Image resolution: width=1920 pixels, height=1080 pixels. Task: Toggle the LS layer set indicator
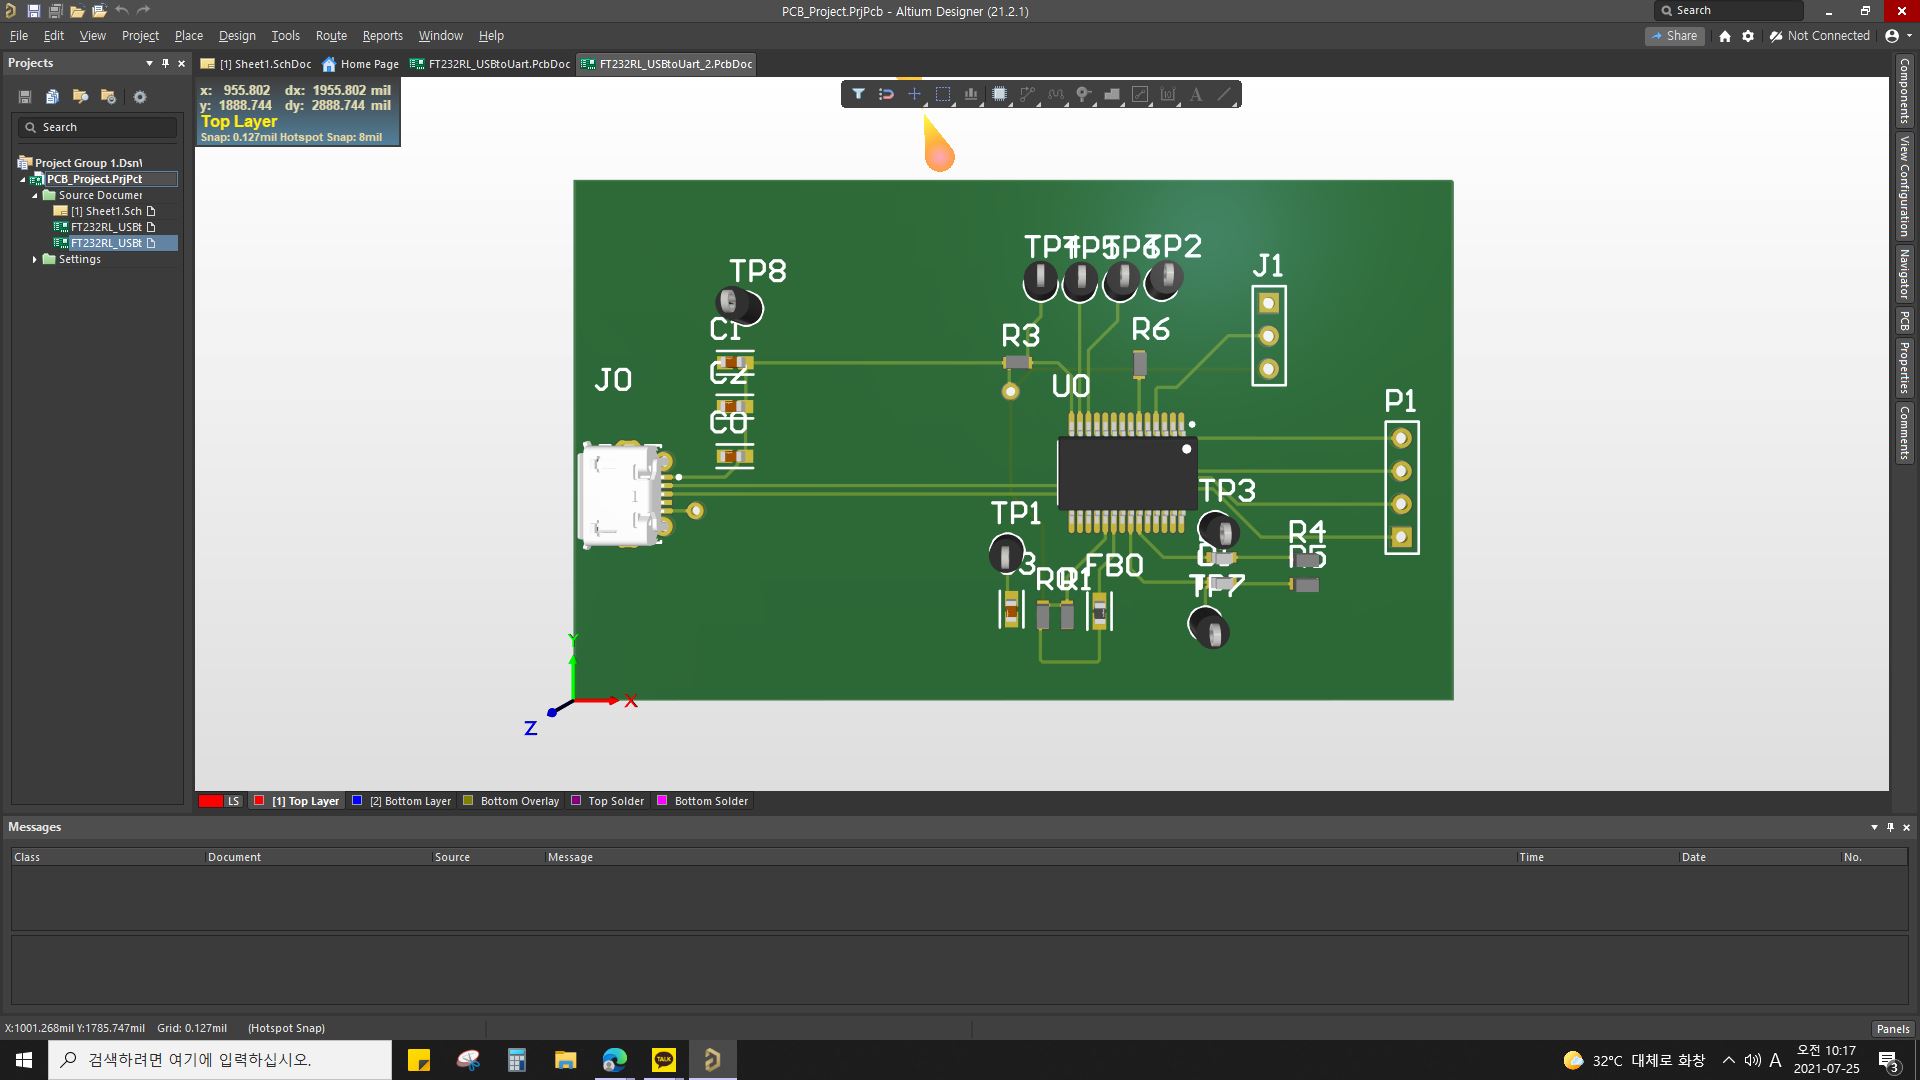pos(220,801)
